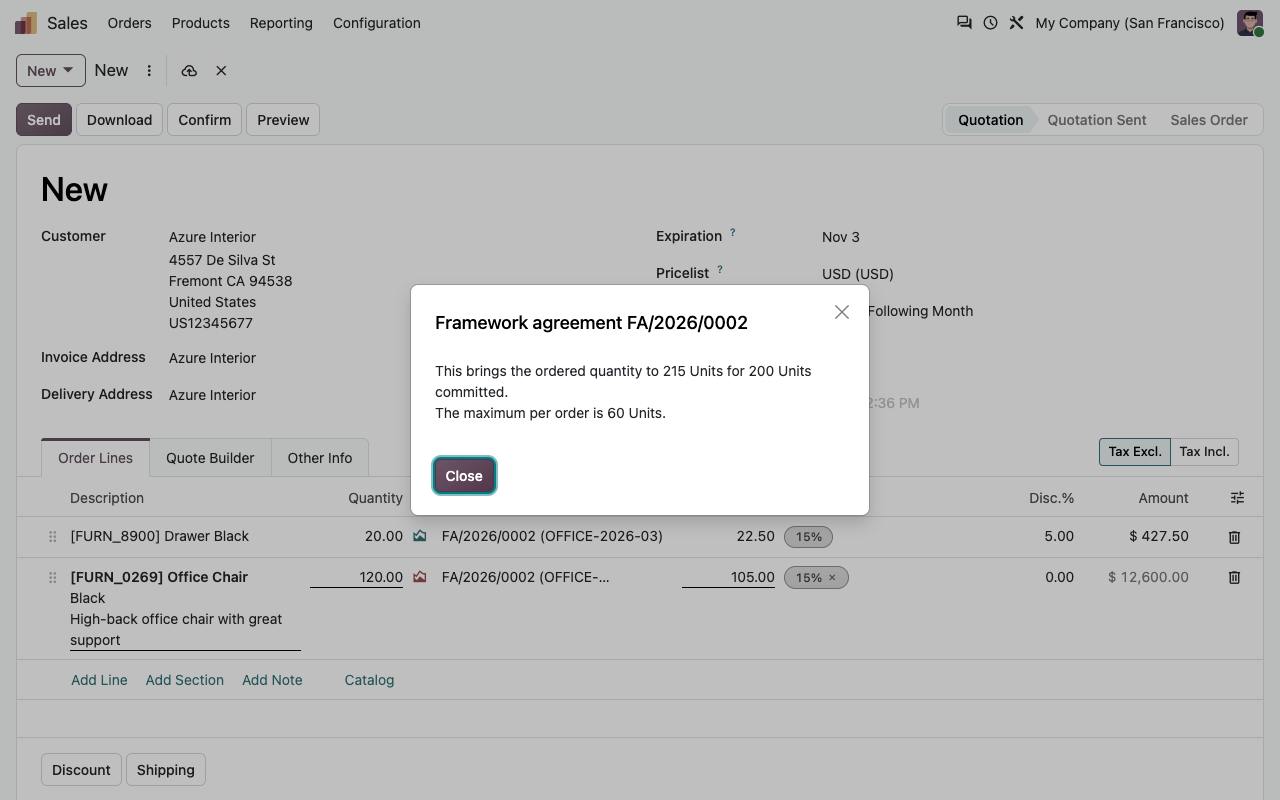Select the Quotation Sent status stage

click(x=1097, y=120)
